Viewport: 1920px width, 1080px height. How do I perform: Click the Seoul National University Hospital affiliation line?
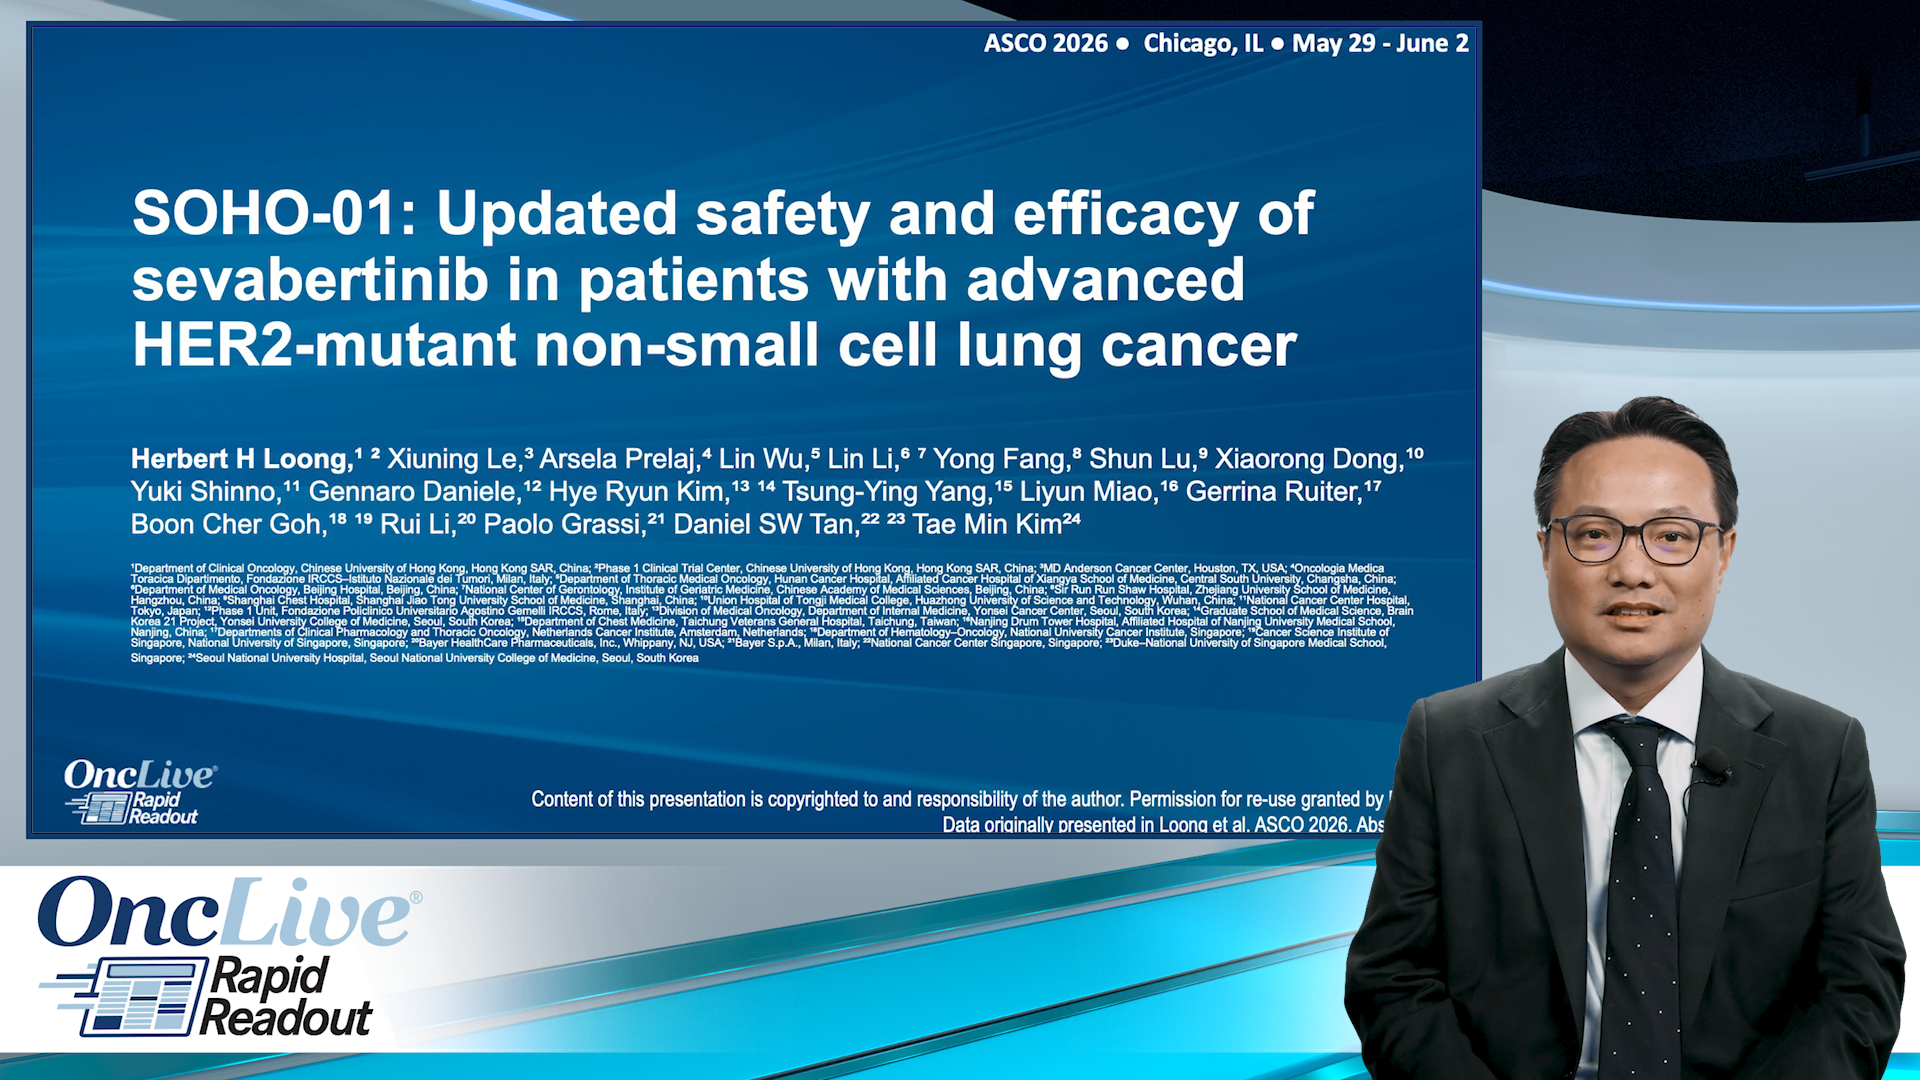(x=442, y=658)
